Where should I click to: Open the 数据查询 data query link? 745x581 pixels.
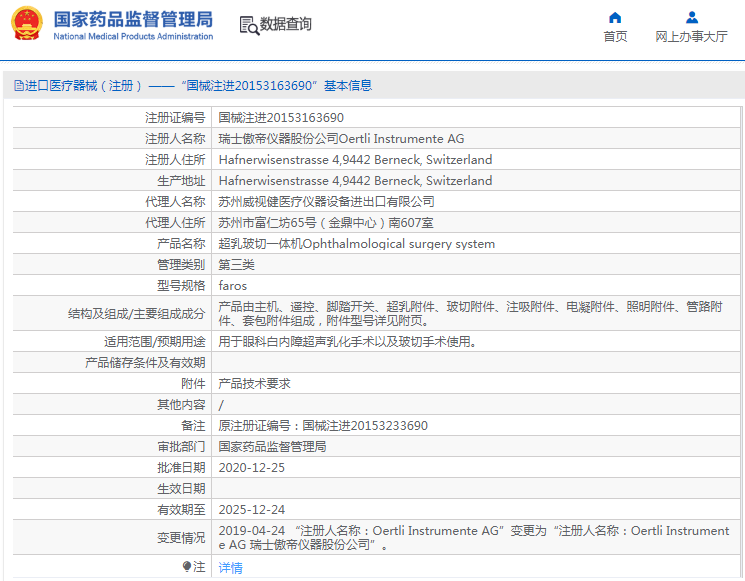(286, 24)
